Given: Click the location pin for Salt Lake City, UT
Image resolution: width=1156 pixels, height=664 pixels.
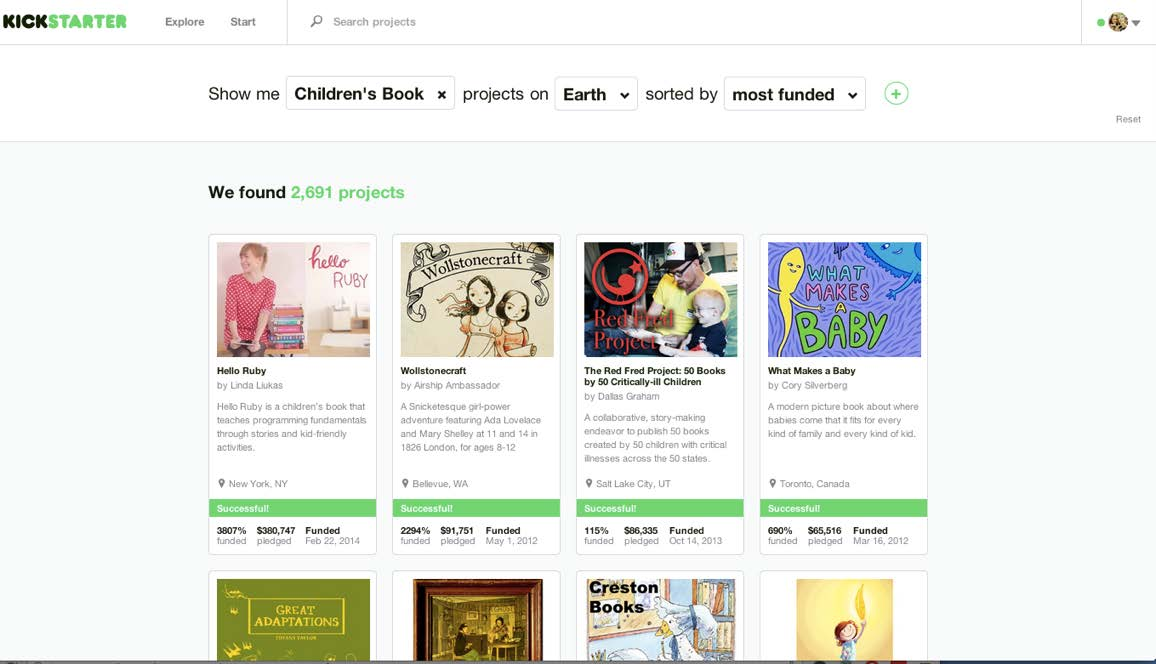Looking at the screenshot, I should [588, 483].
